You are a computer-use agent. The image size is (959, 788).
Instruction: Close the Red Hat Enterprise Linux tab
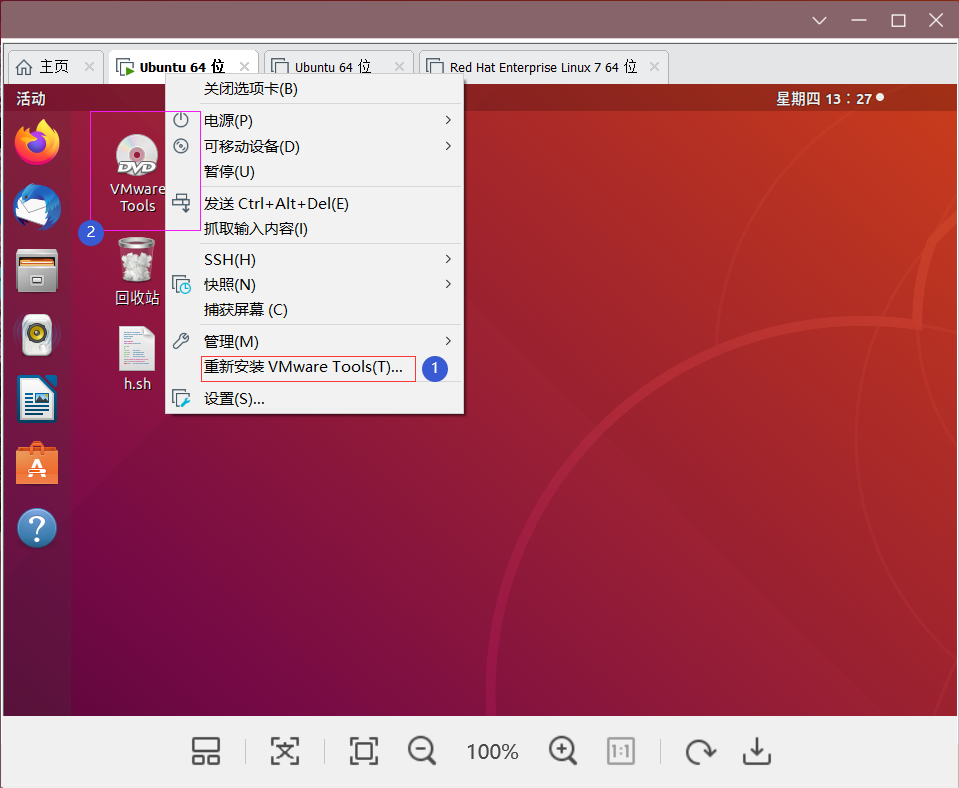coord(654,66)
